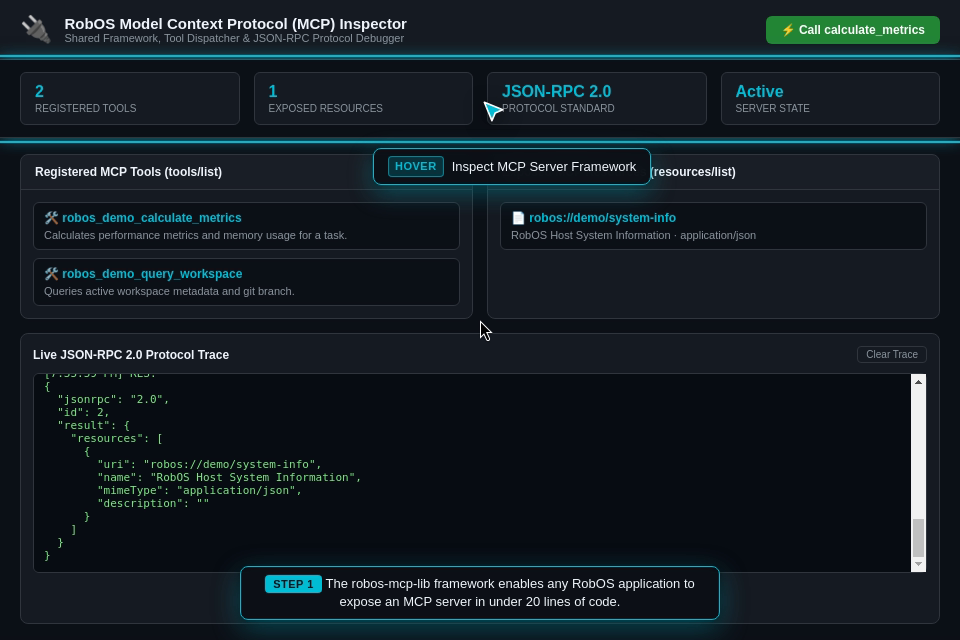Click the "RobOS Host System Information · application/json" text
The width and height of the screenshot is (960, 640).
pyautogui.click(x=633, y=235)
